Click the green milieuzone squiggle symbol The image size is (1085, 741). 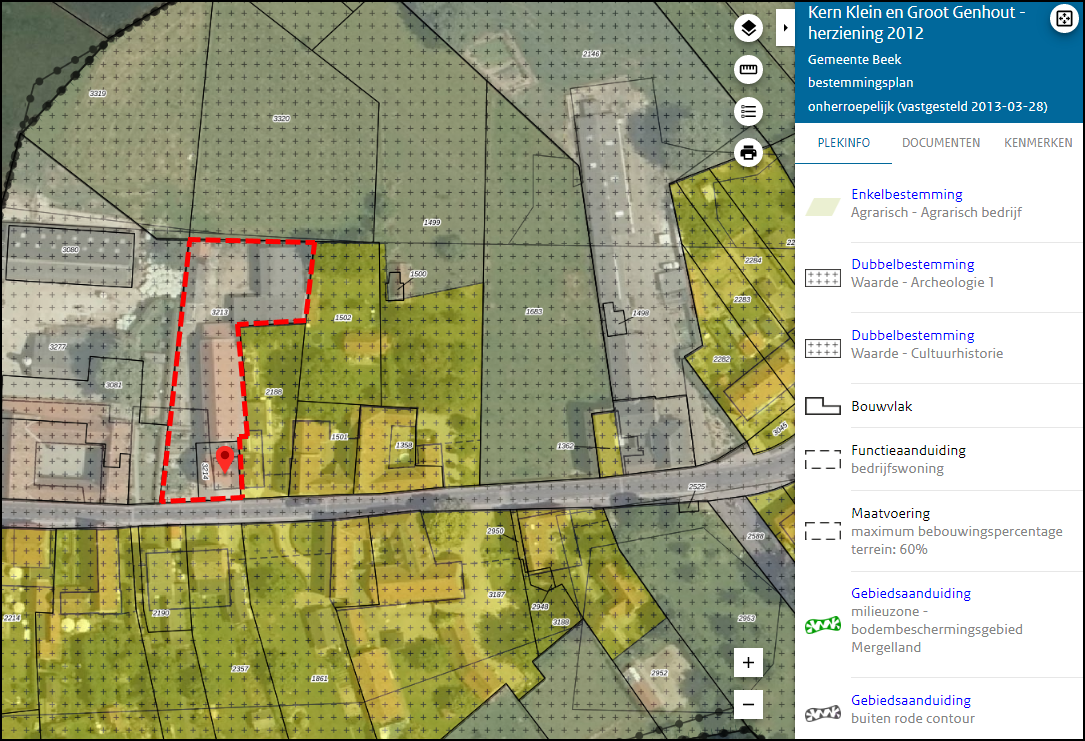coord(822,623)
